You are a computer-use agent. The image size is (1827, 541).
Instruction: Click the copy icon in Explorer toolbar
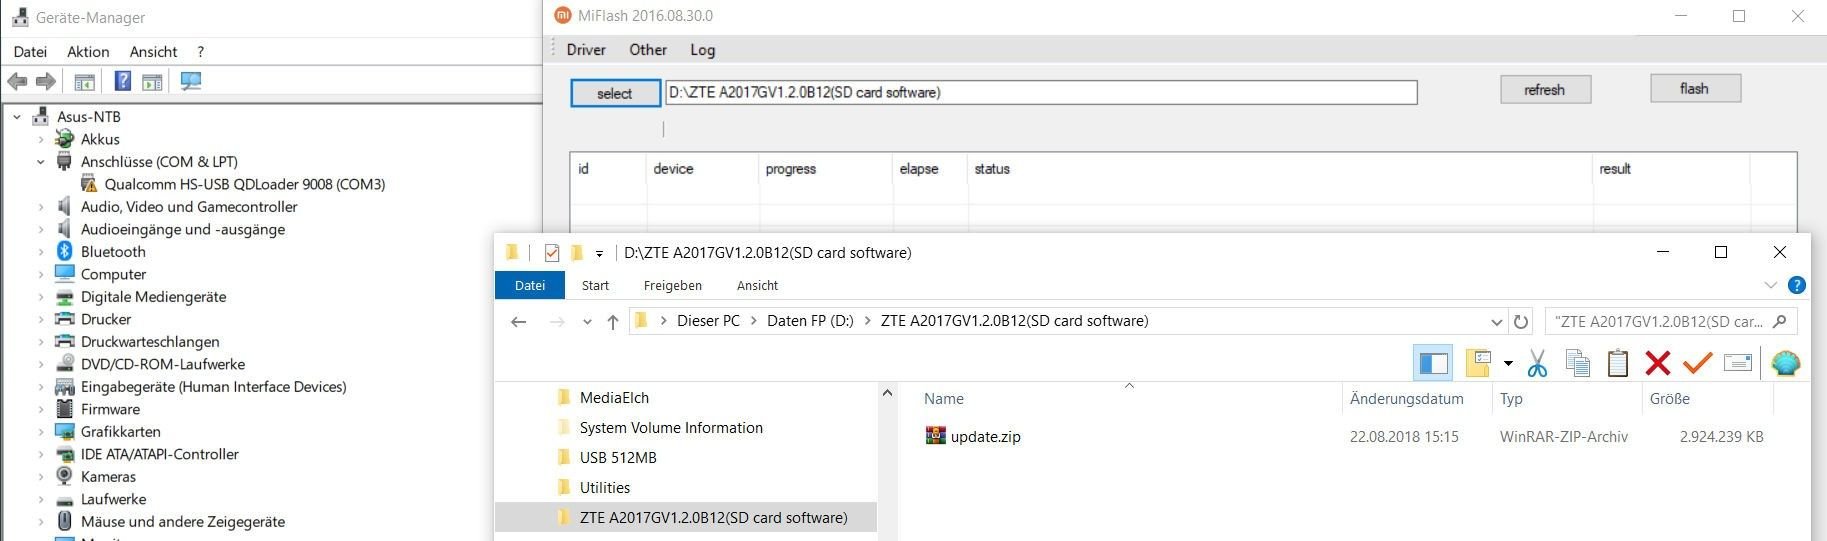(x=1578, y=363)
